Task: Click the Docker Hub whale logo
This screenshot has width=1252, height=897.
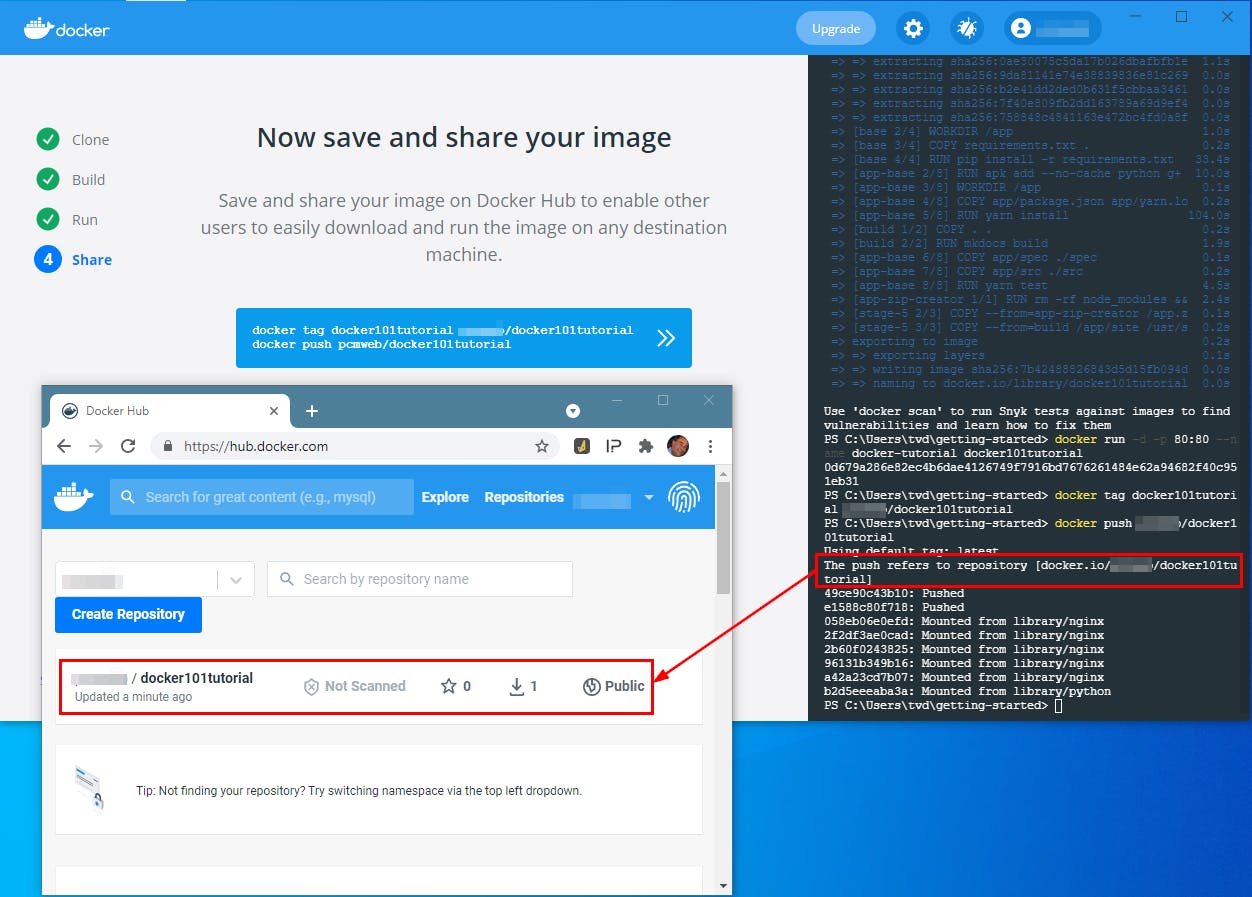Action: click(74, 496)
